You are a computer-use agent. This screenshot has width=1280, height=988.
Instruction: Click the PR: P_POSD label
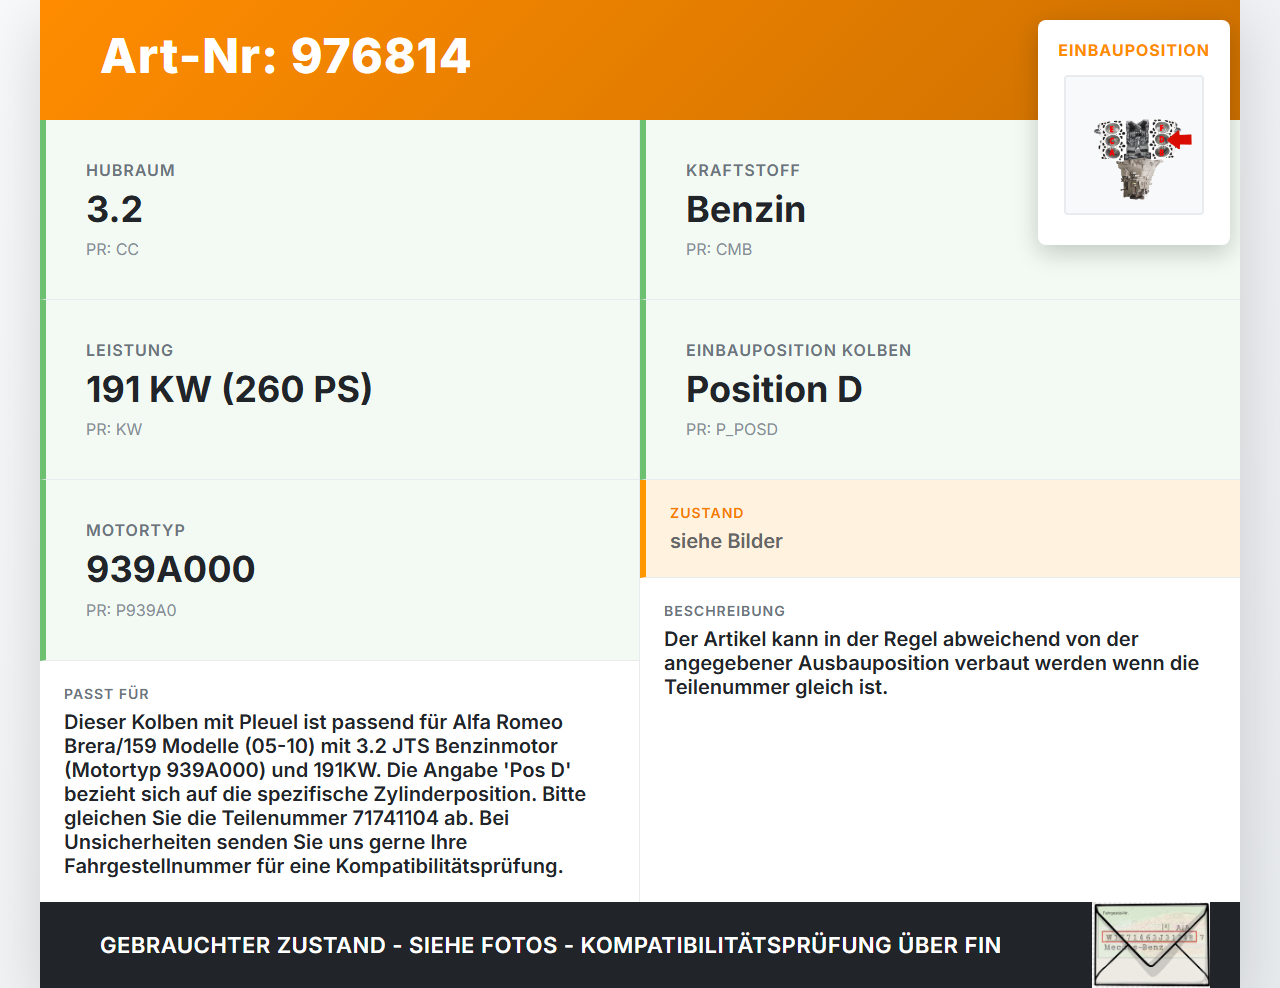point(731,430)
